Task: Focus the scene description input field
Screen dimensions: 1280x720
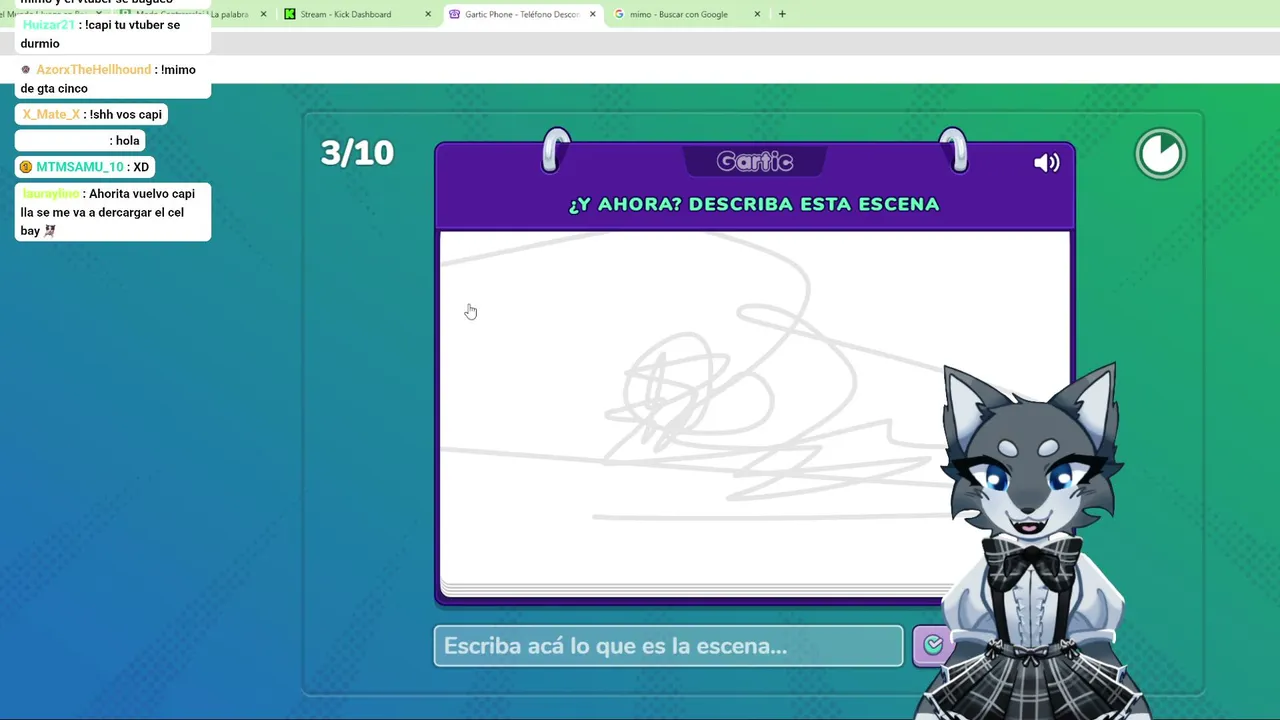Action: (668, 646)
